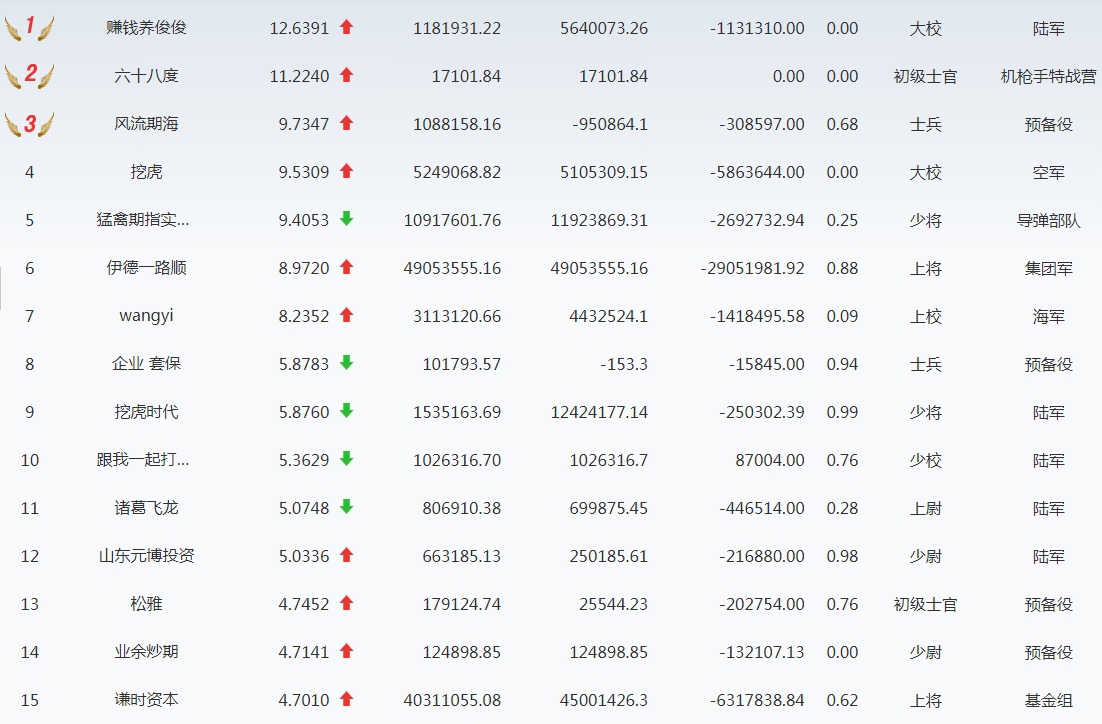The width and height of the screenshot is (1102, 724).
Task: Click red up arrow beside 5.0336
Action: [346, 555]
